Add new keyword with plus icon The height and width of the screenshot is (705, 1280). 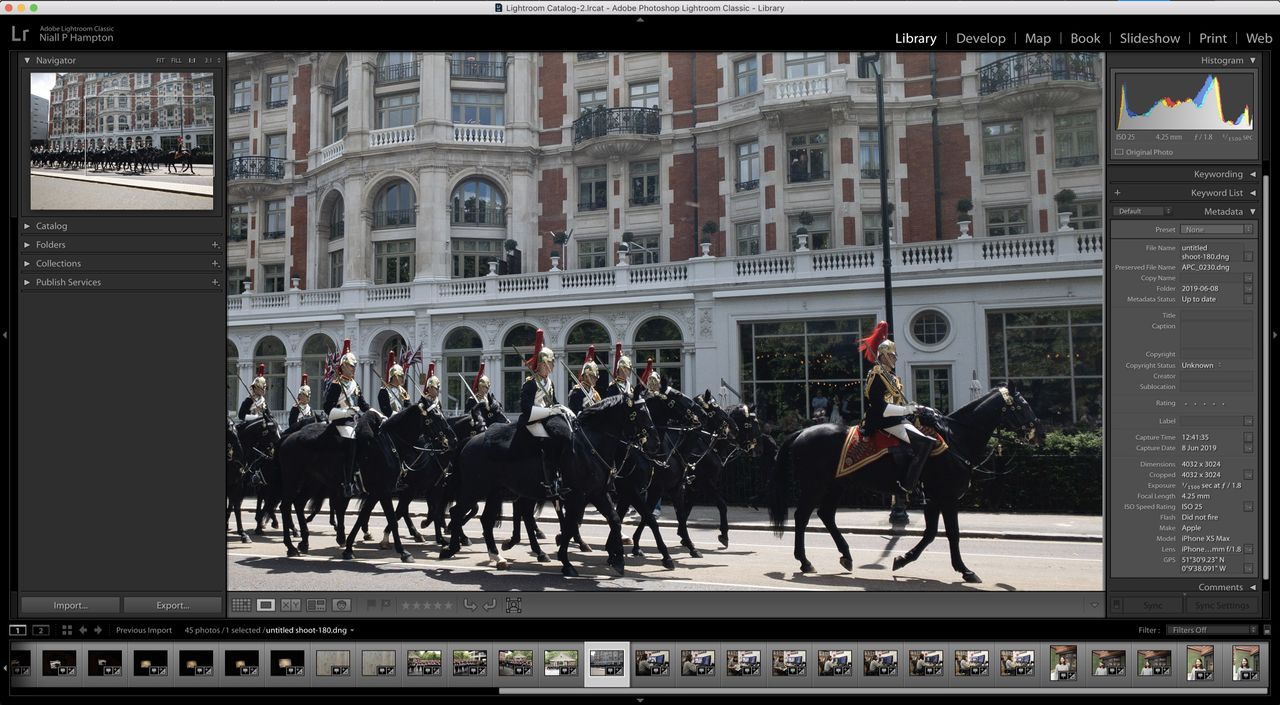tap(1117, 193)
